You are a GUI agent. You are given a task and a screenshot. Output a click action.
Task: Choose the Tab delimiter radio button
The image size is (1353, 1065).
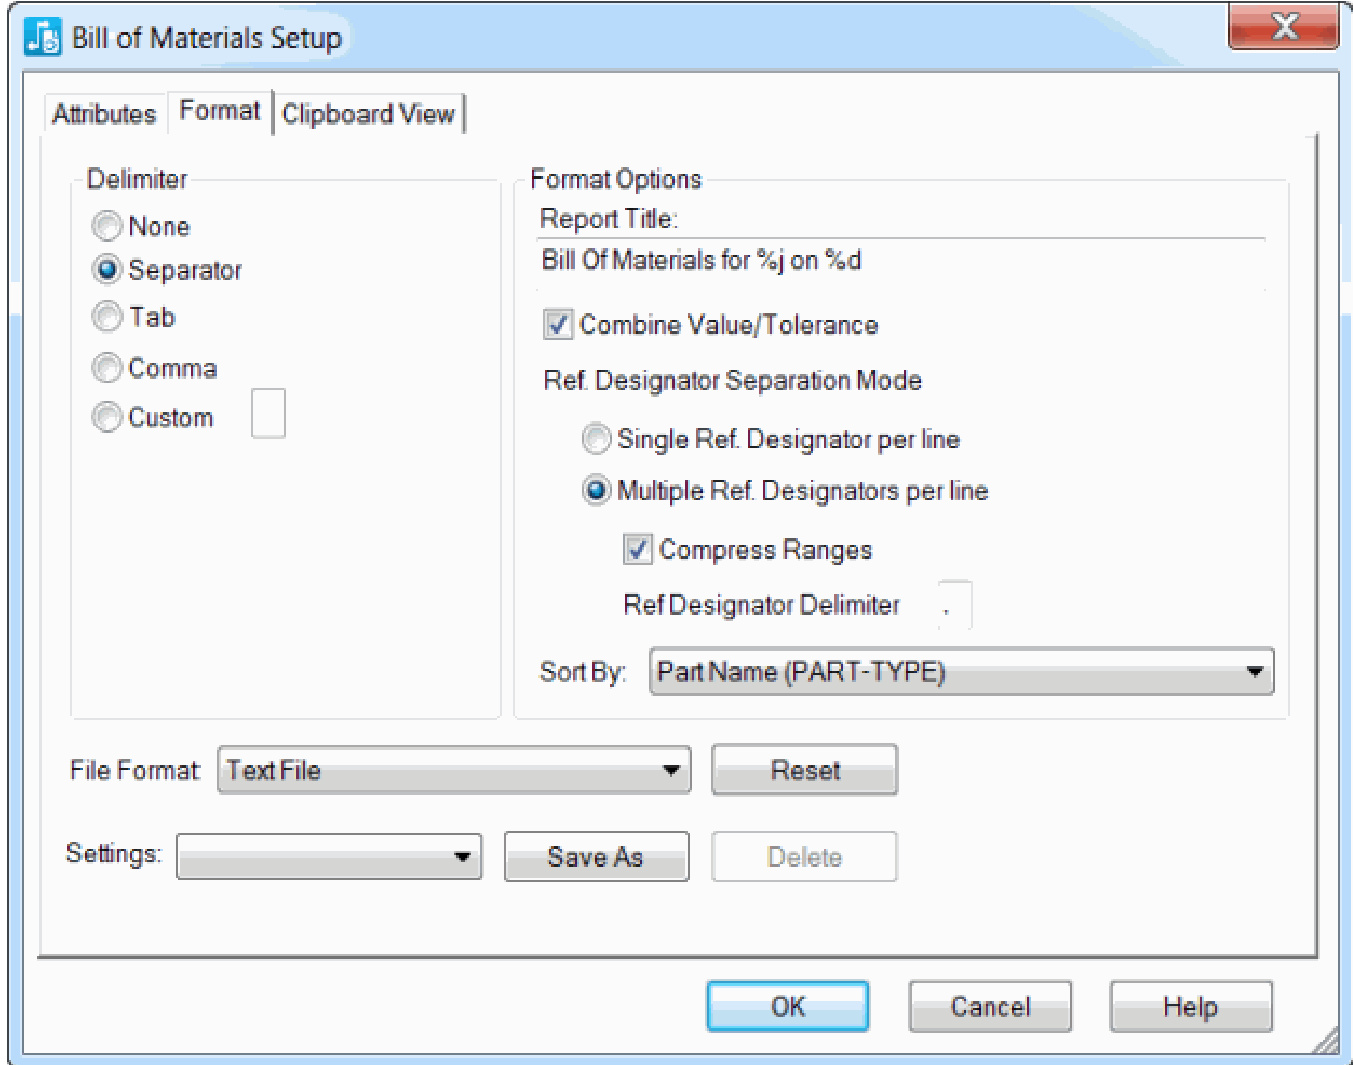point(107,317)
